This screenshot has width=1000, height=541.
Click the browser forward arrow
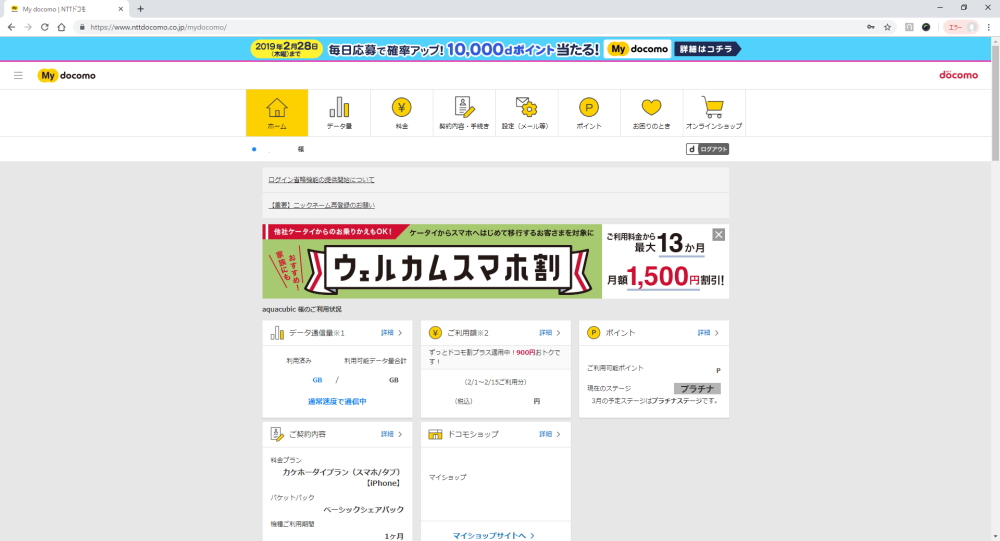click(28, 27)
